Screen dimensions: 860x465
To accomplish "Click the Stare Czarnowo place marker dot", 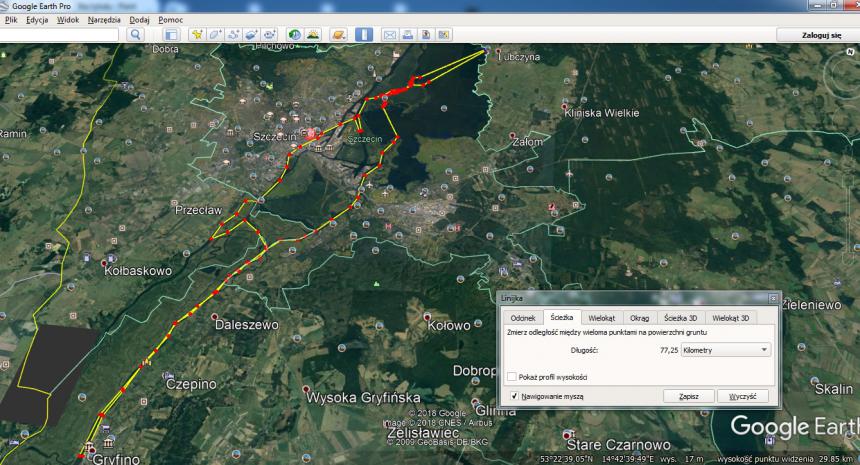I will [567, 436].
